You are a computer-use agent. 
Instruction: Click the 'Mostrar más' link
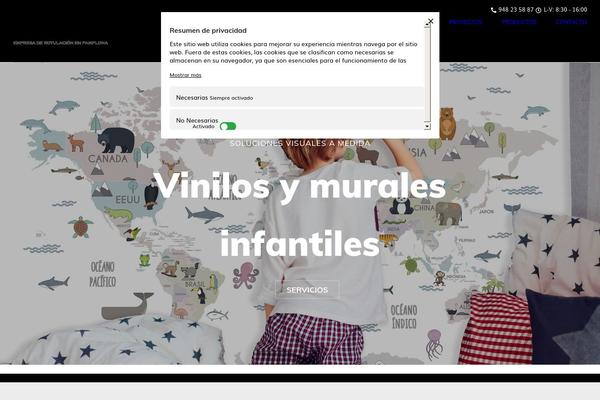point(185,75)
